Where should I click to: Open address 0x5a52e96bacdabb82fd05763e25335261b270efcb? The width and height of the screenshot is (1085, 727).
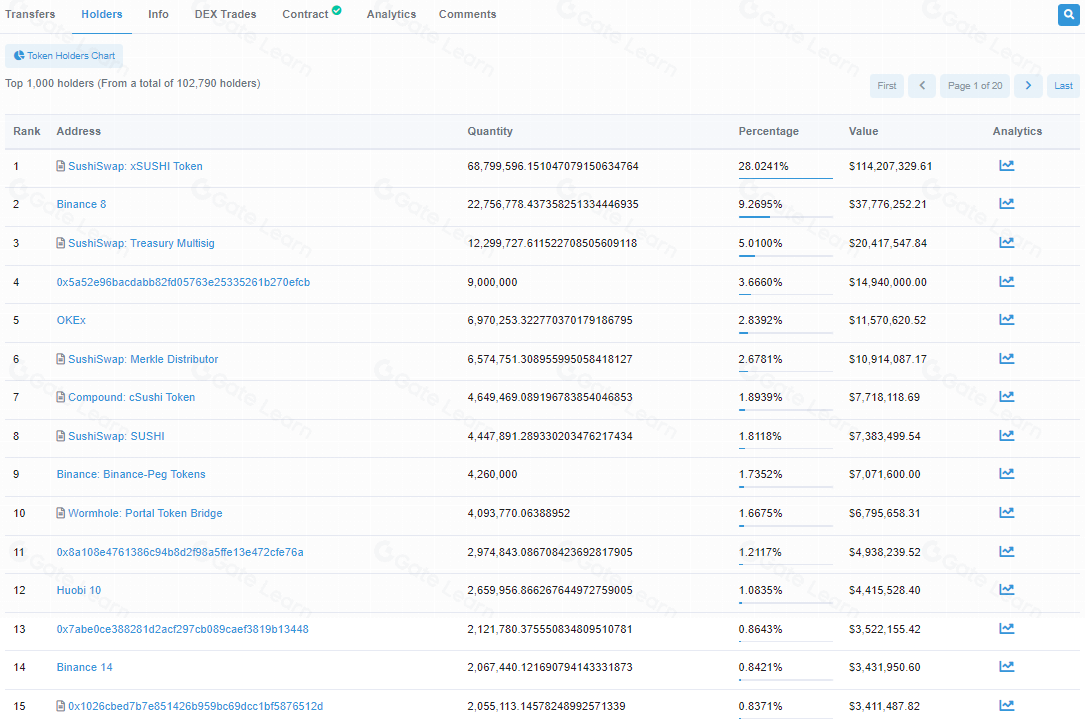pos(183,282)
